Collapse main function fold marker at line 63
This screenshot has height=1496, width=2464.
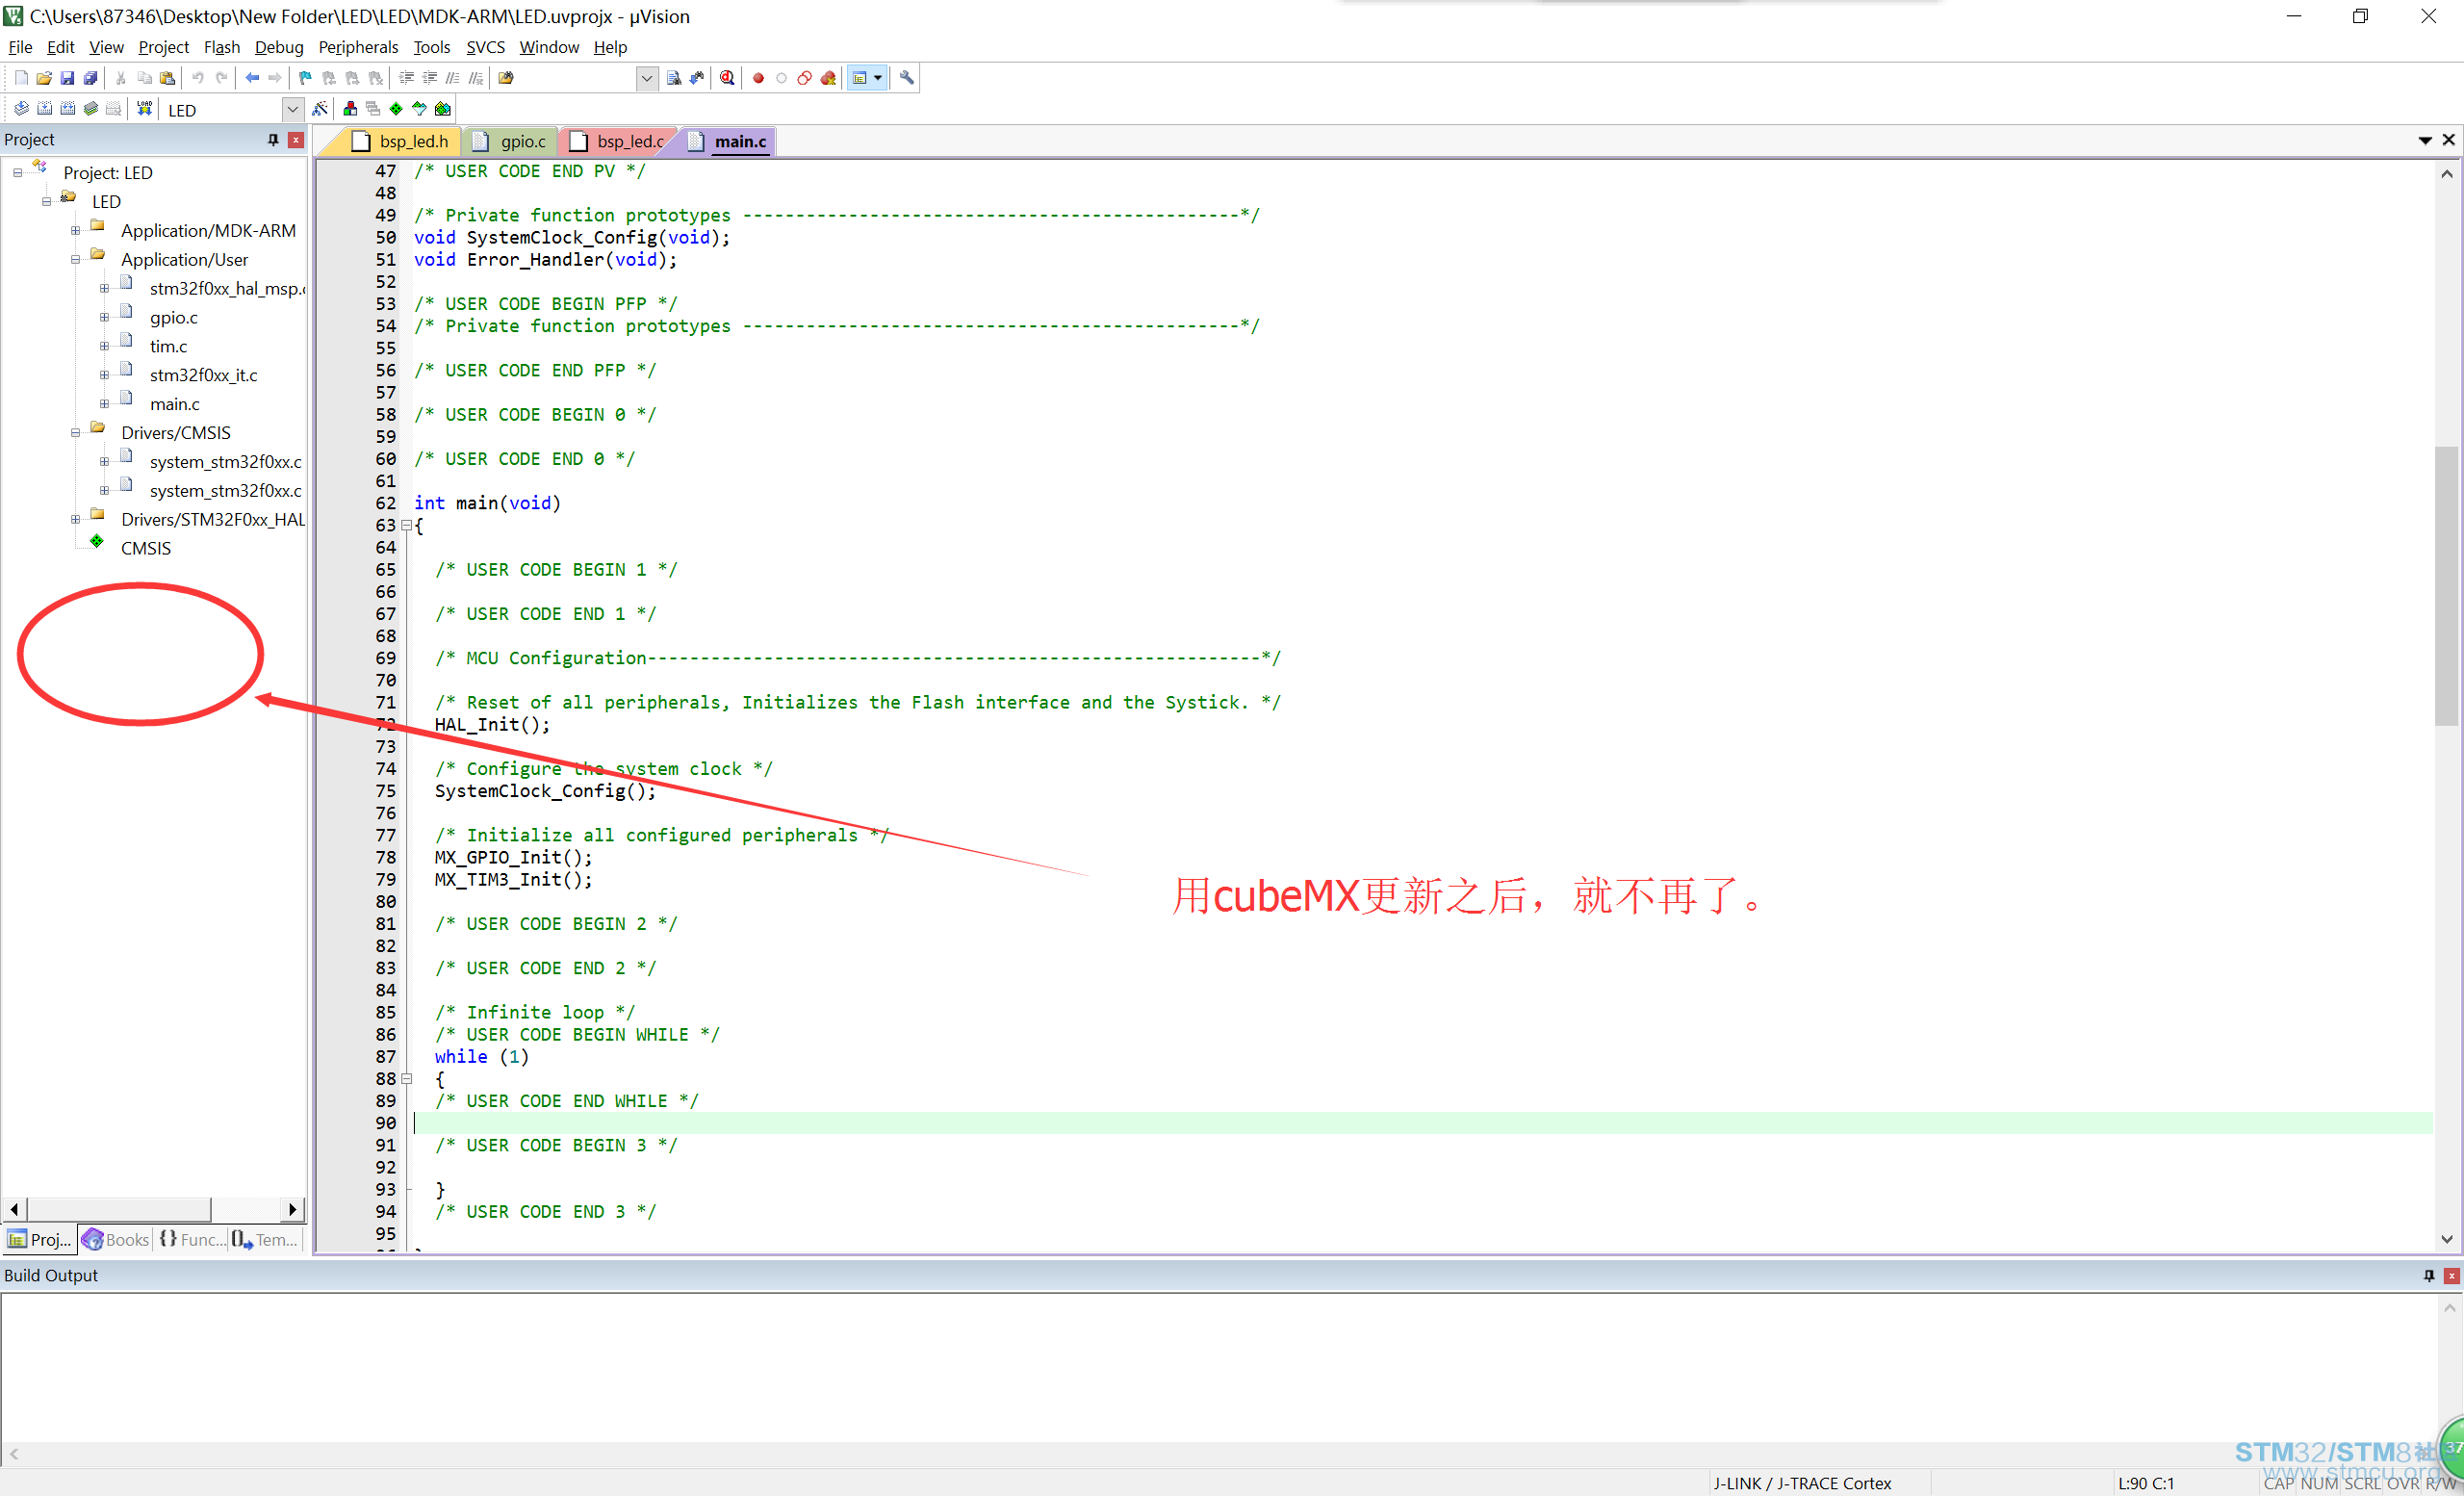pyautogui.click(x=406, y=525)
